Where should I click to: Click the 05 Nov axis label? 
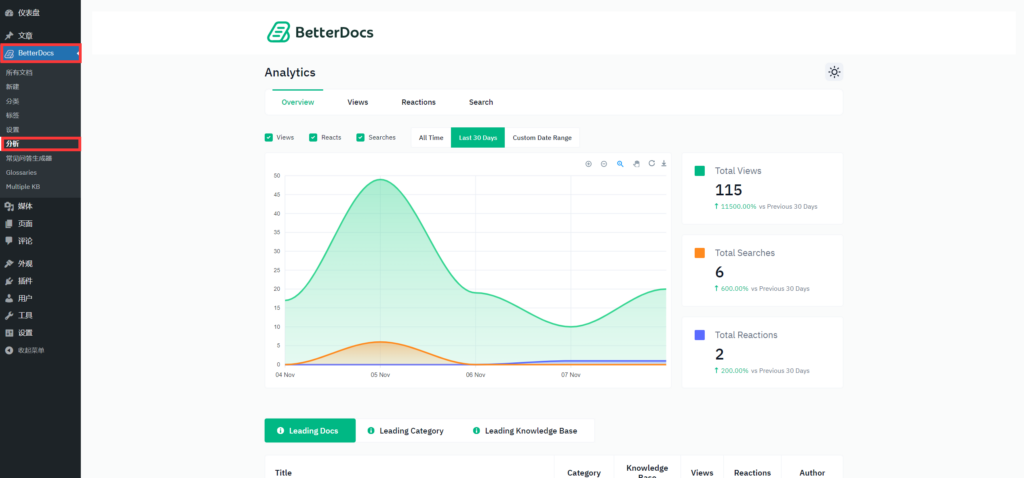click(x=380, y=375)
